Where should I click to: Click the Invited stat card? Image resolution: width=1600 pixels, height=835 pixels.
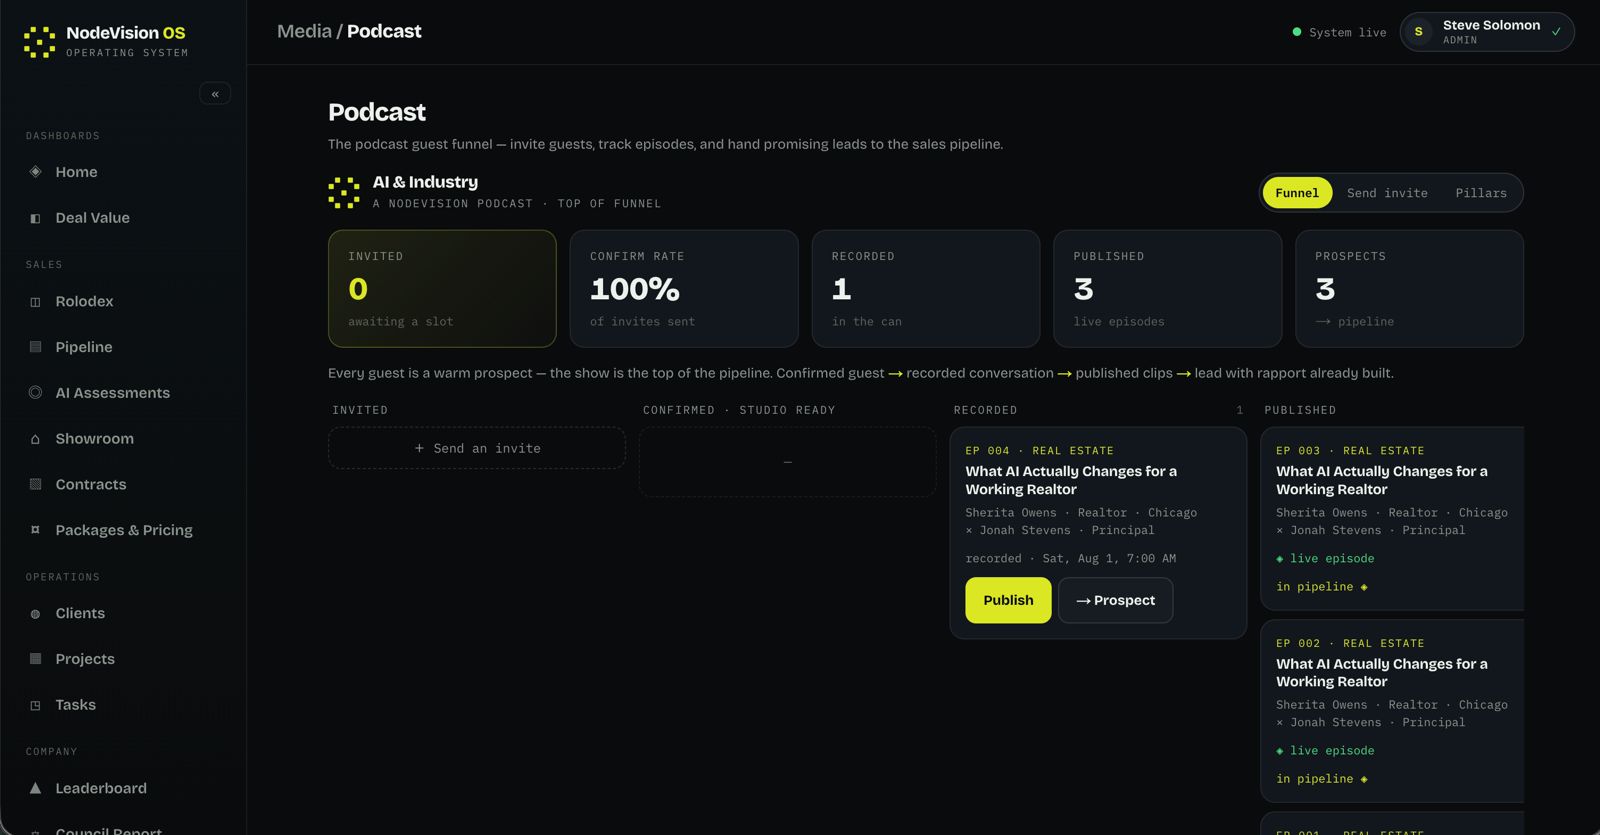tap(442, 289)
